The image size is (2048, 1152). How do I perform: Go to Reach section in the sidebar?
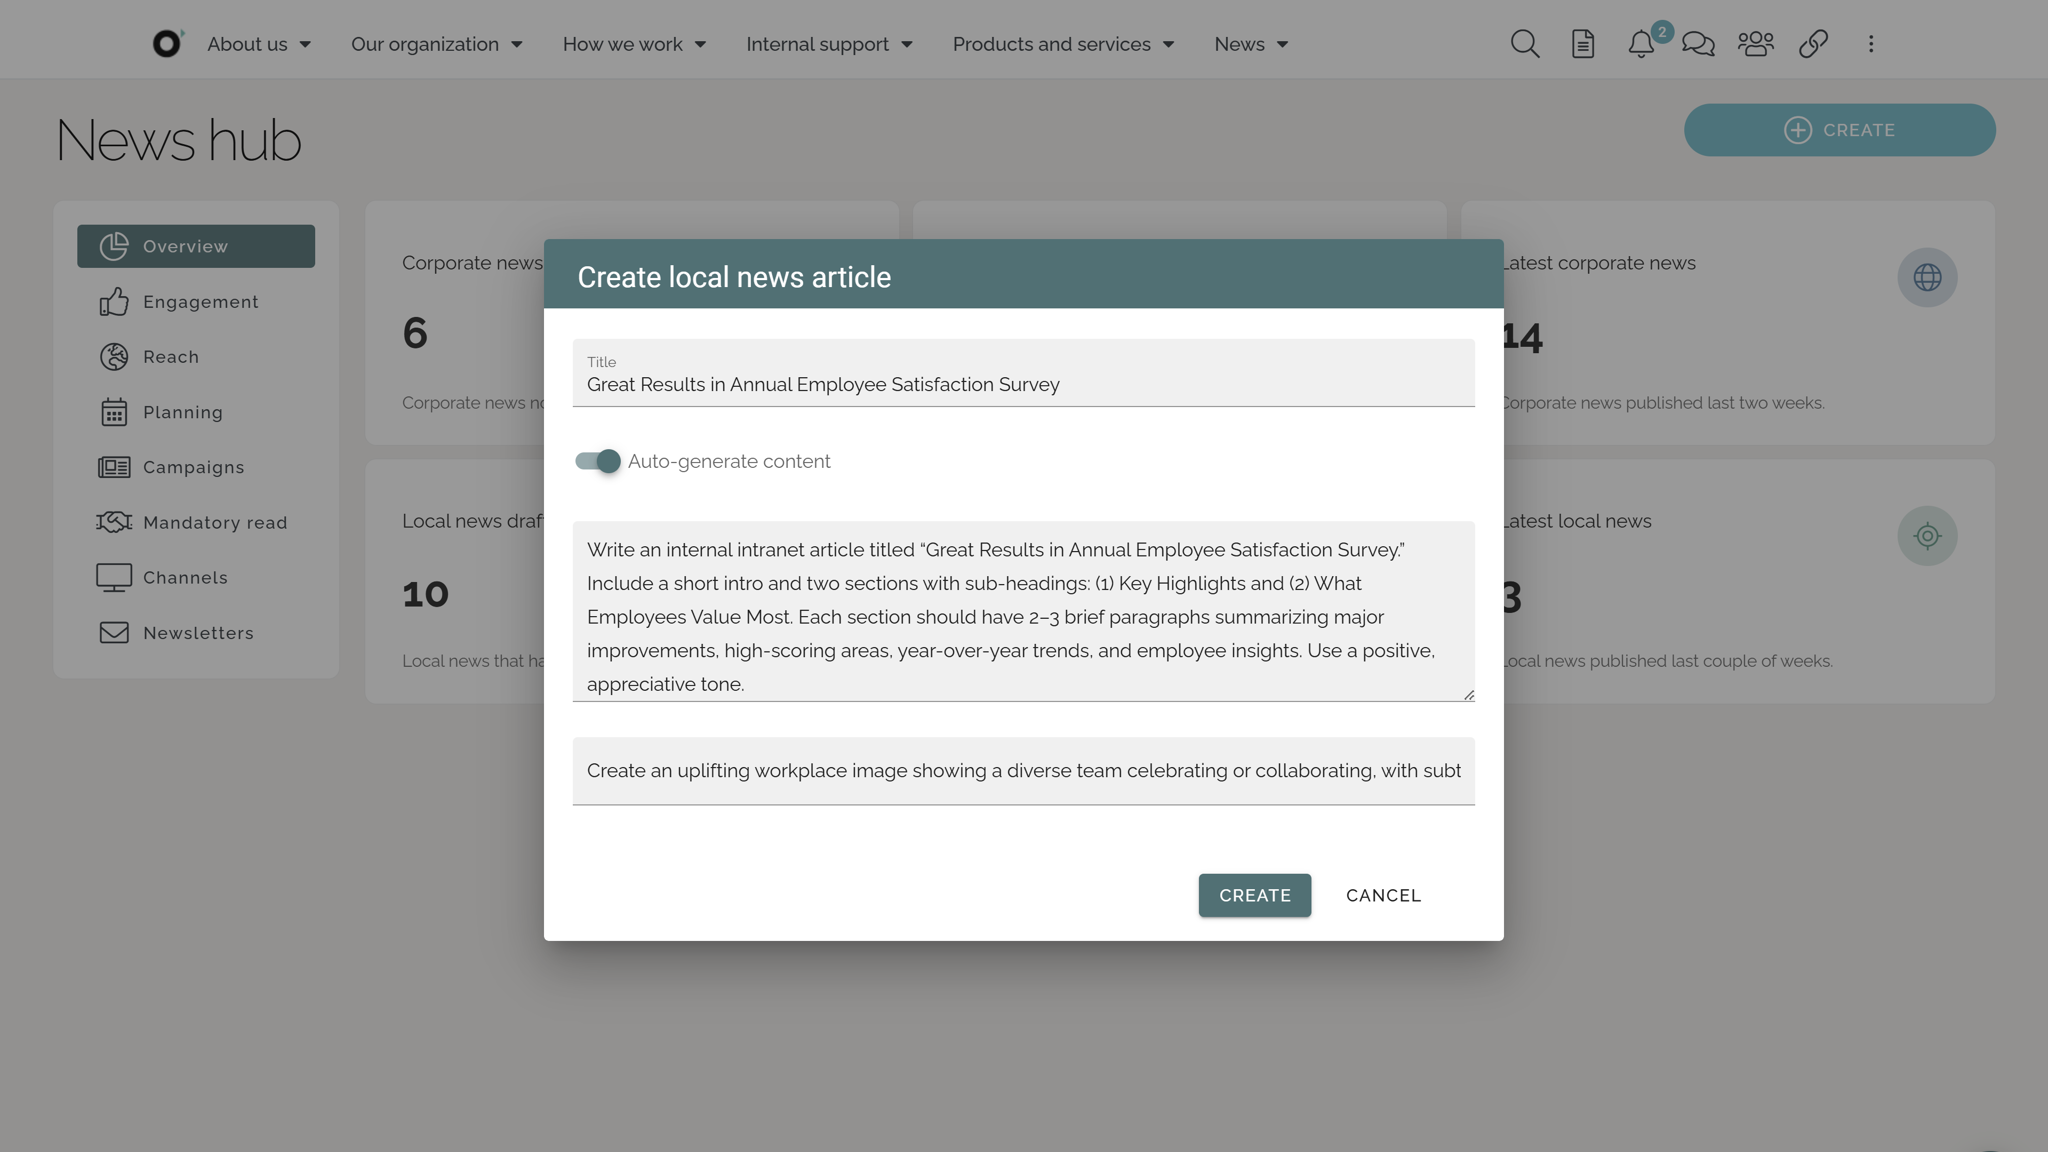tap(196, 357)
